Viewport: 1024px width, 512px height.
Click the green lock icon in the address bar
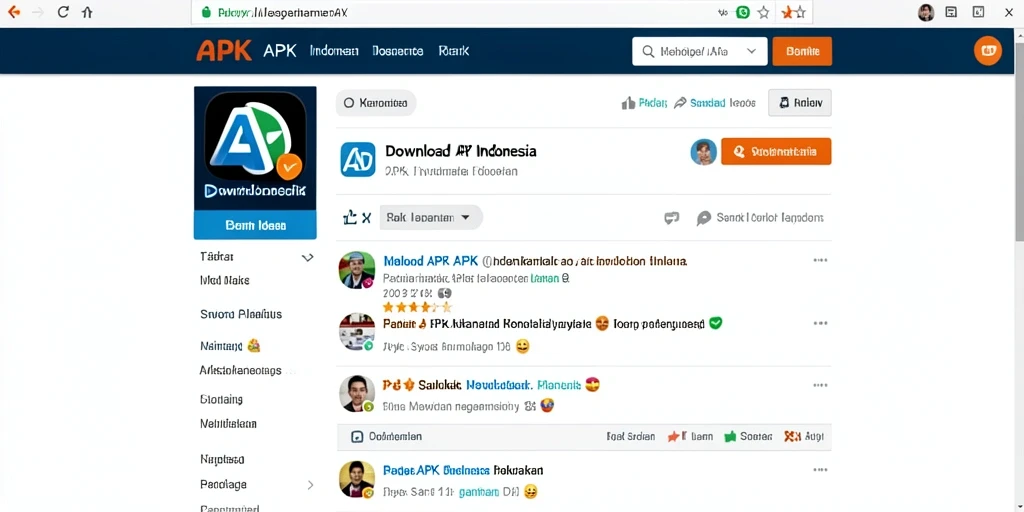click(206, 12)
